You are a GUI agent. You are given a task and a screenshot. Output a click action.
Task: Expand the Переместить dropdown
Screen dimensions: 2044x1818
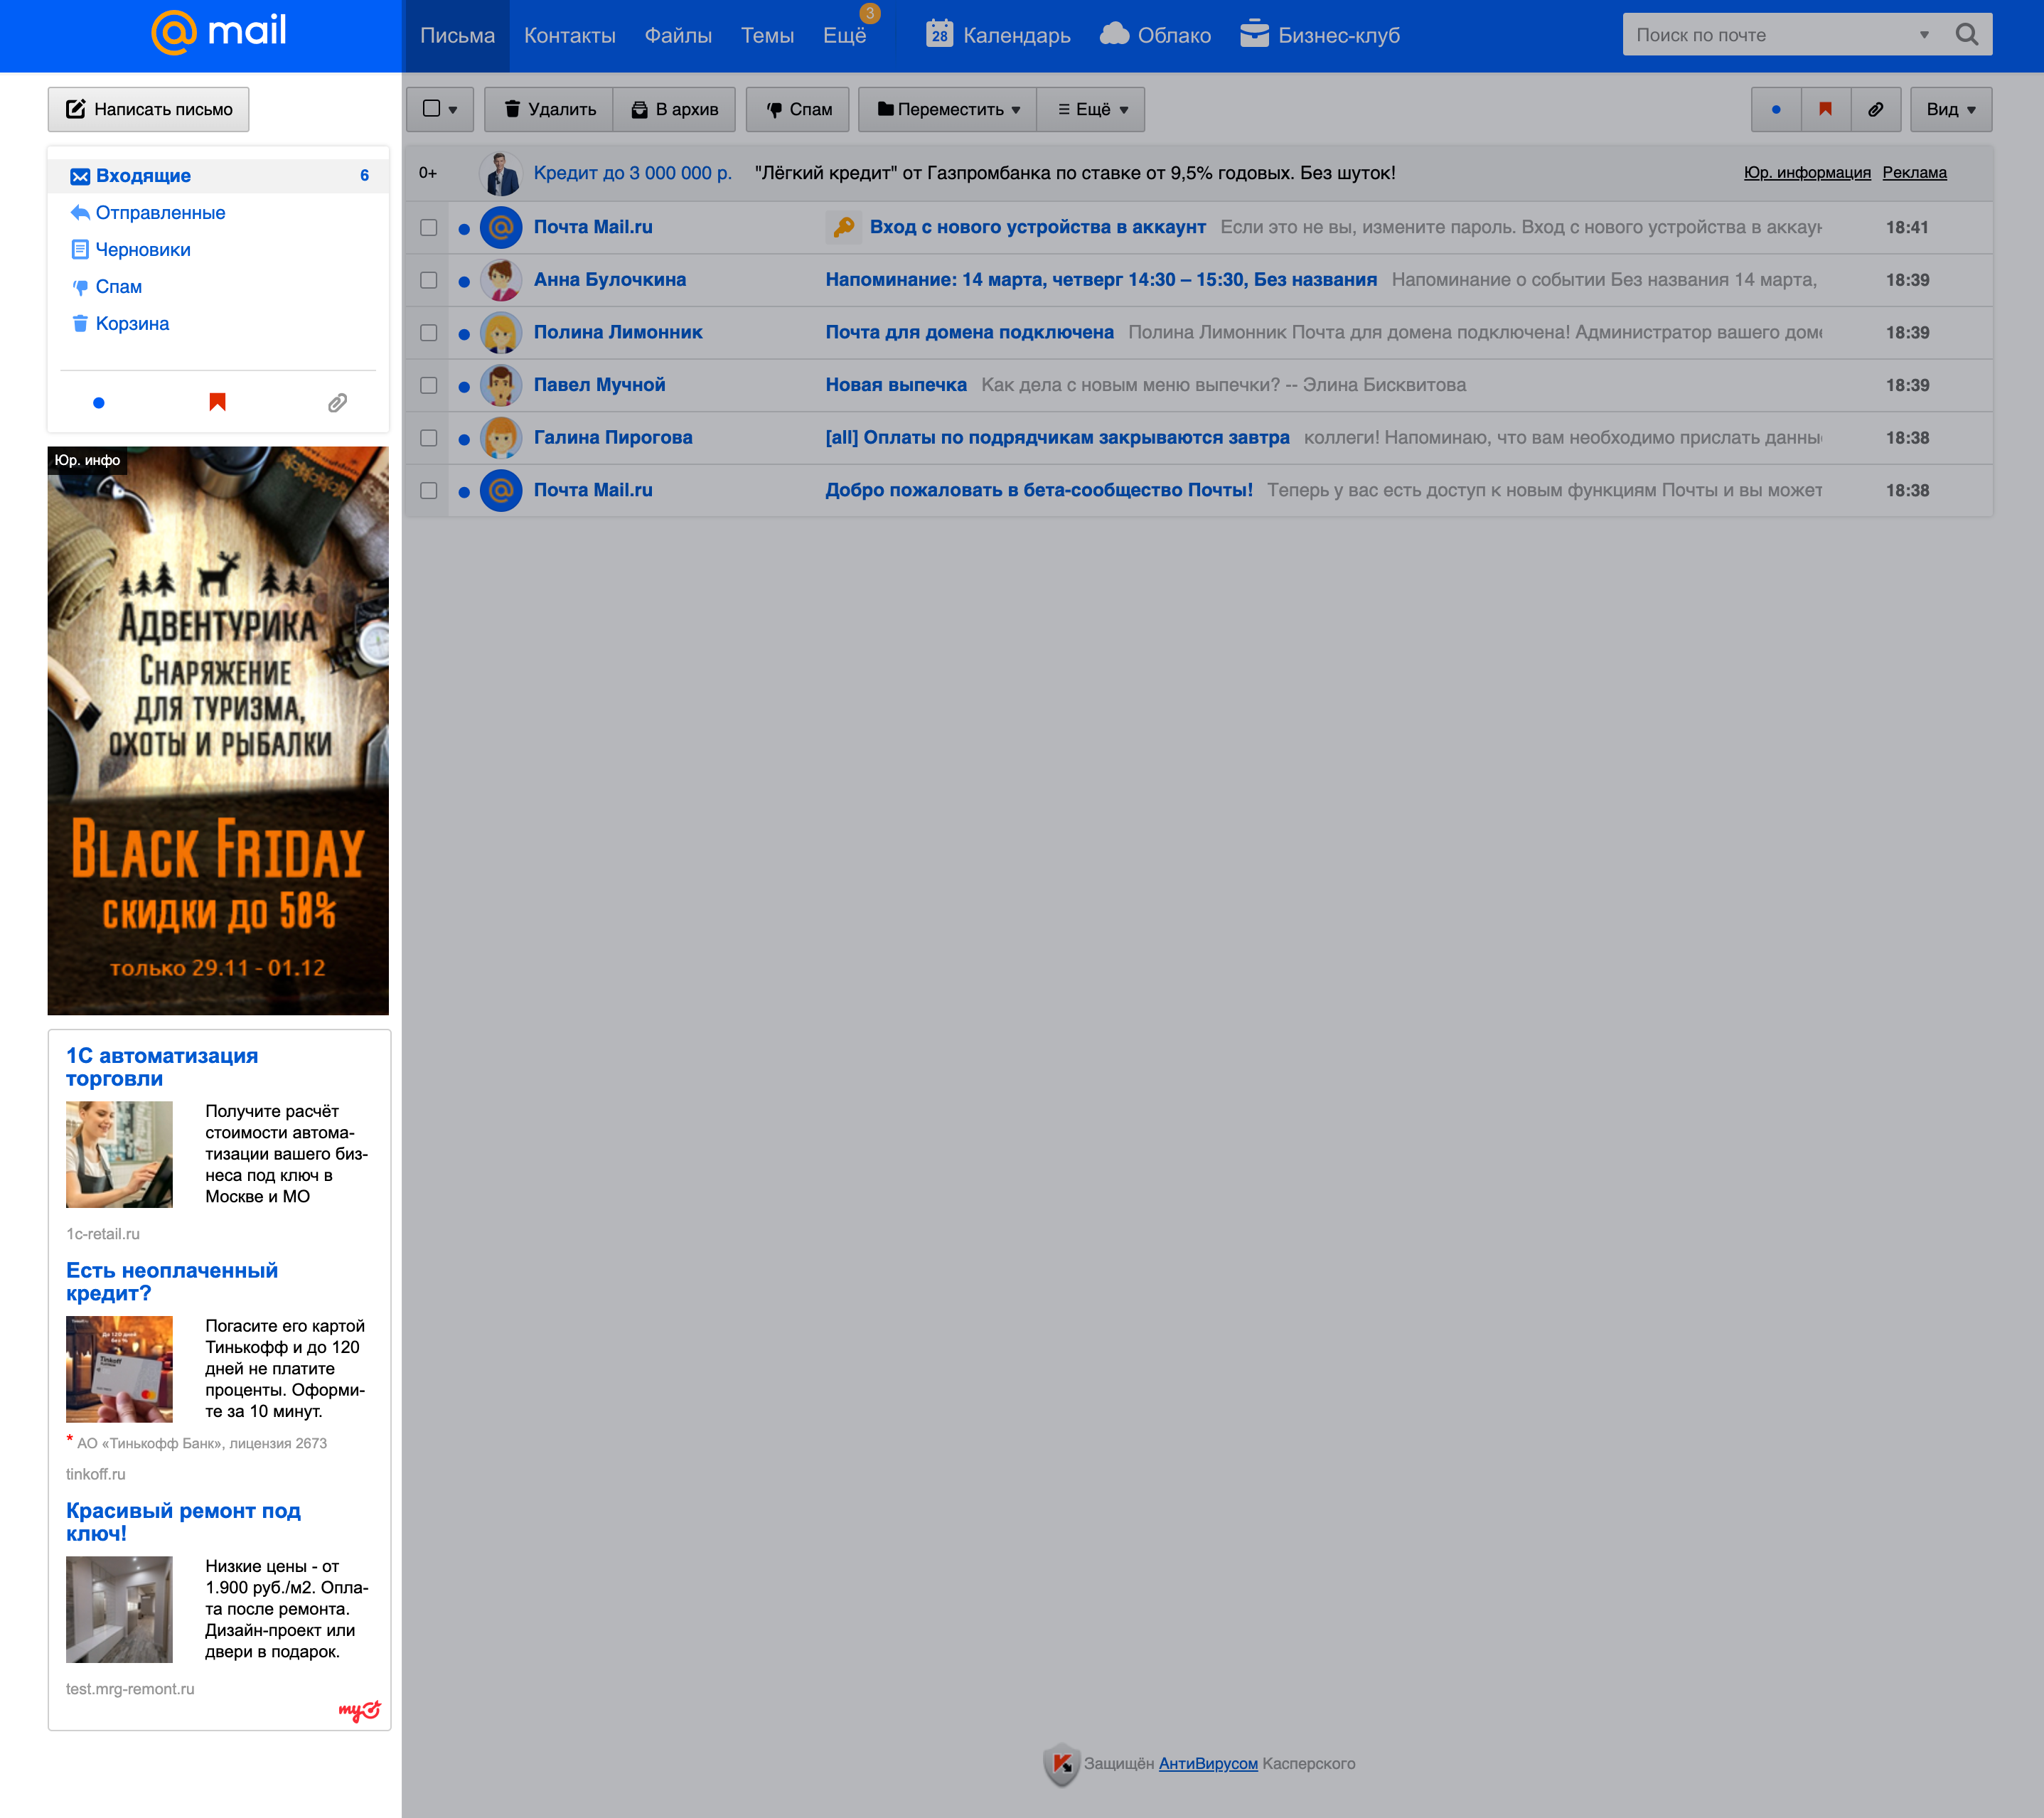948,109
